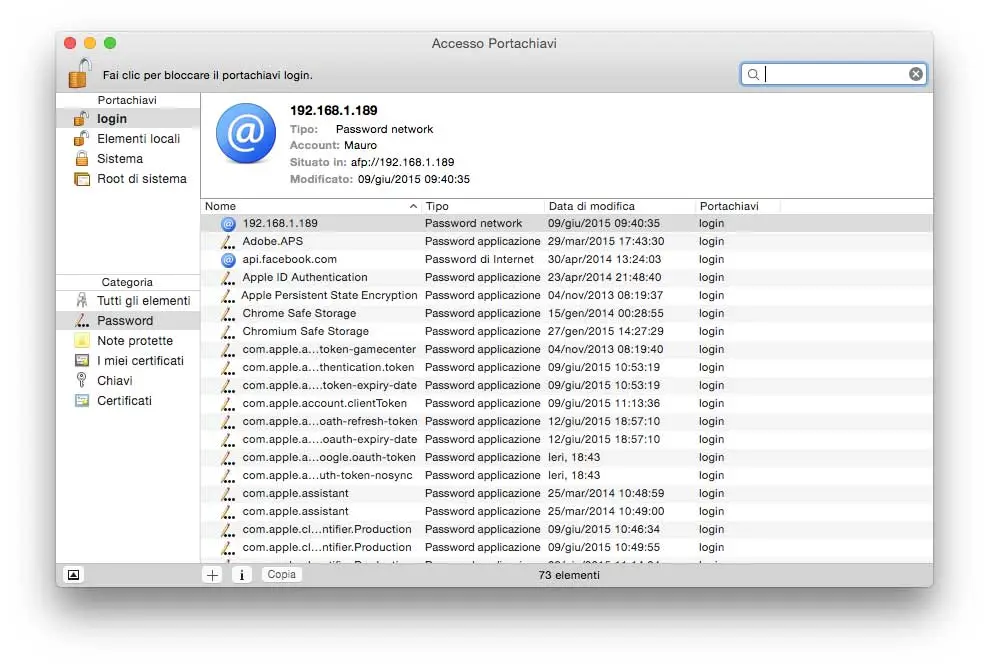Open the Chiavi category

[x=114, y=381]
